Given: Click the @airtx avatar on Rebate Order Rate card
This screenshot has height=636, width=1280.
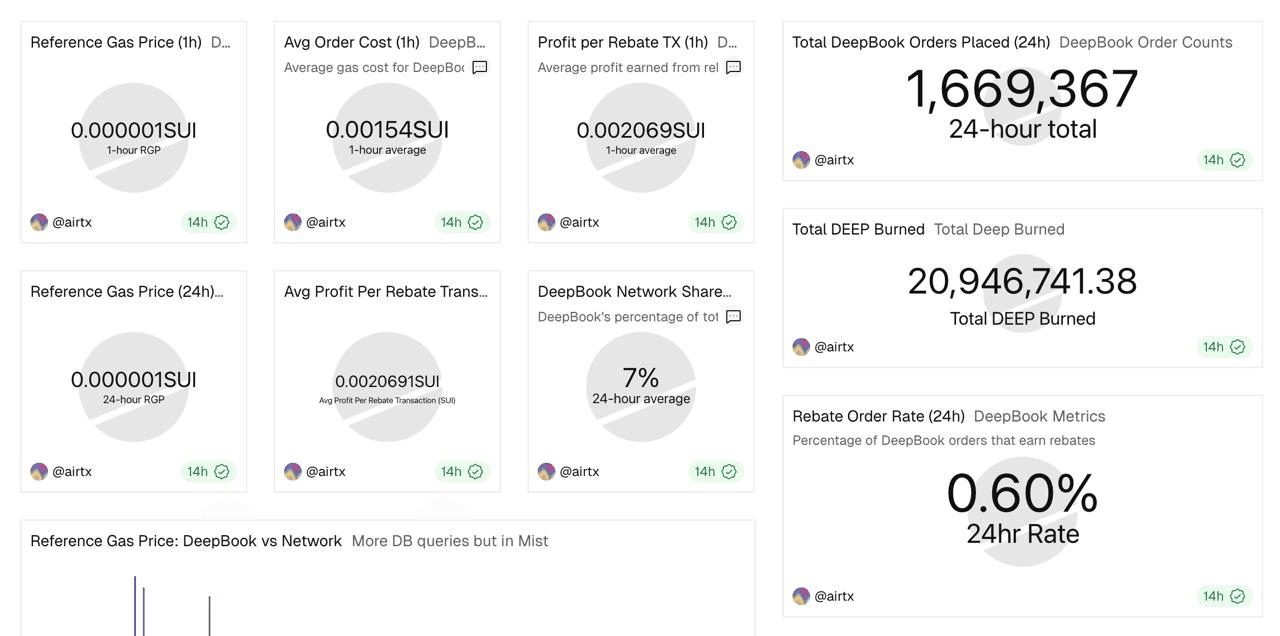Looking at the screenshot, I should (x=801, y=595).
